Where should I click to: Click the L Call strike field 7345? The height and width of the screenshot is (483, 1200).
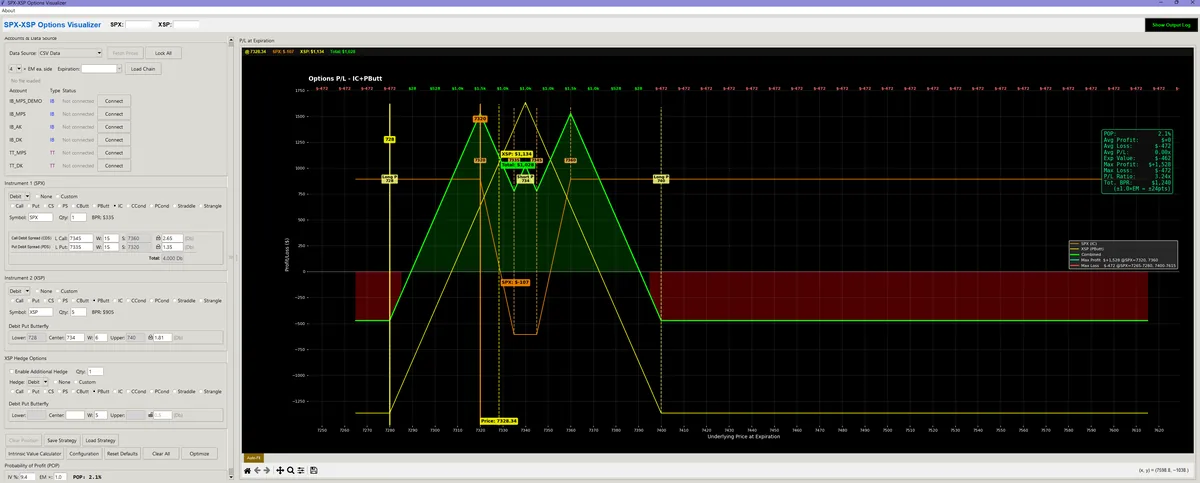80,238
